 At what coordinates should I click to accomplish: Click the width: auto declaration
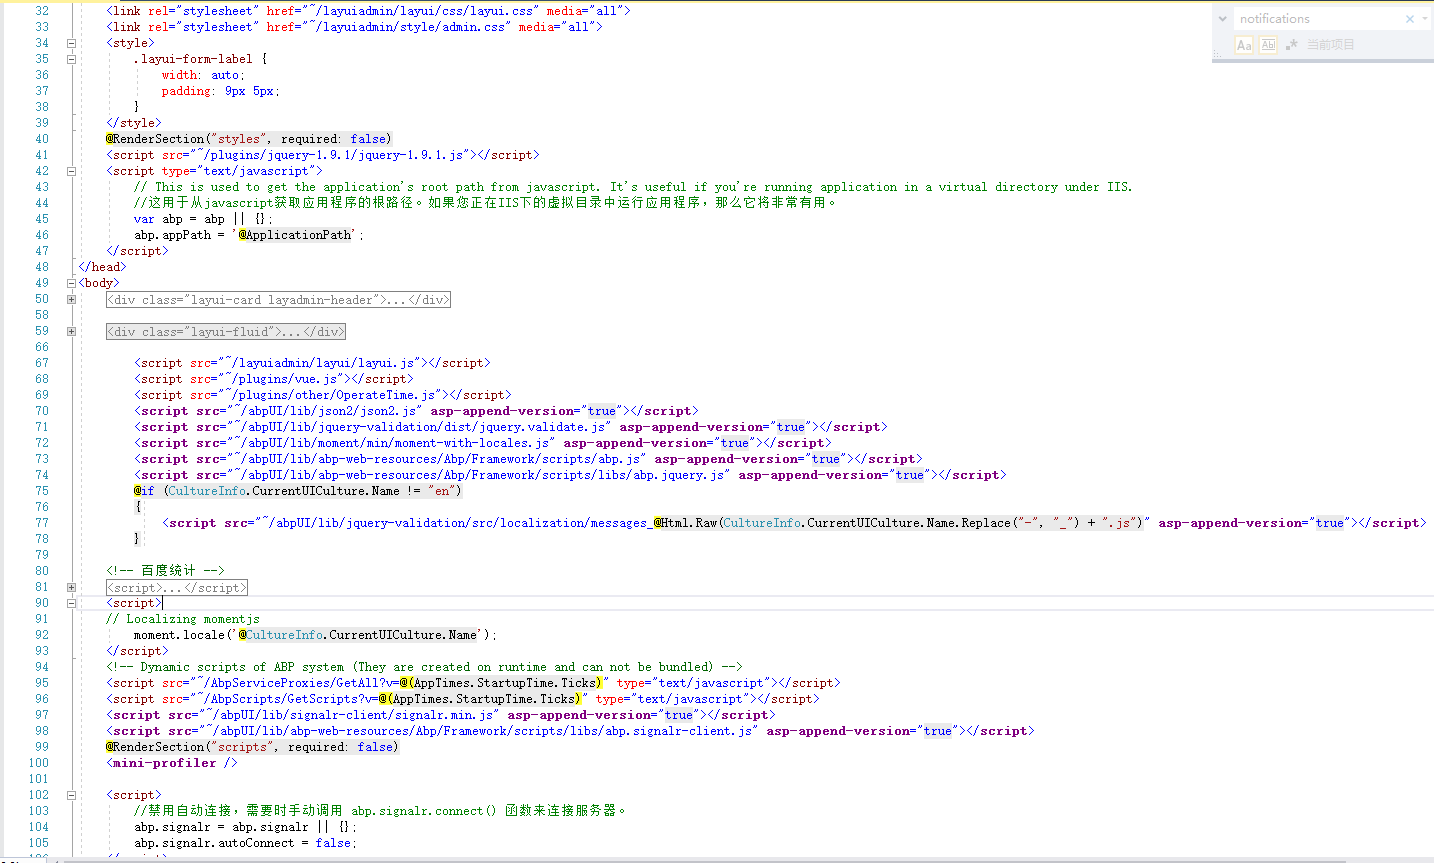203,75
